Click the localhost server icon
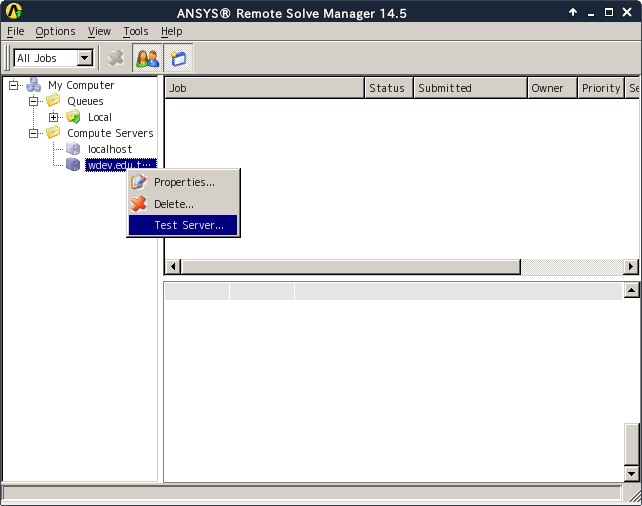The height and width of the screenshot is (506, 642). point(73,149)
